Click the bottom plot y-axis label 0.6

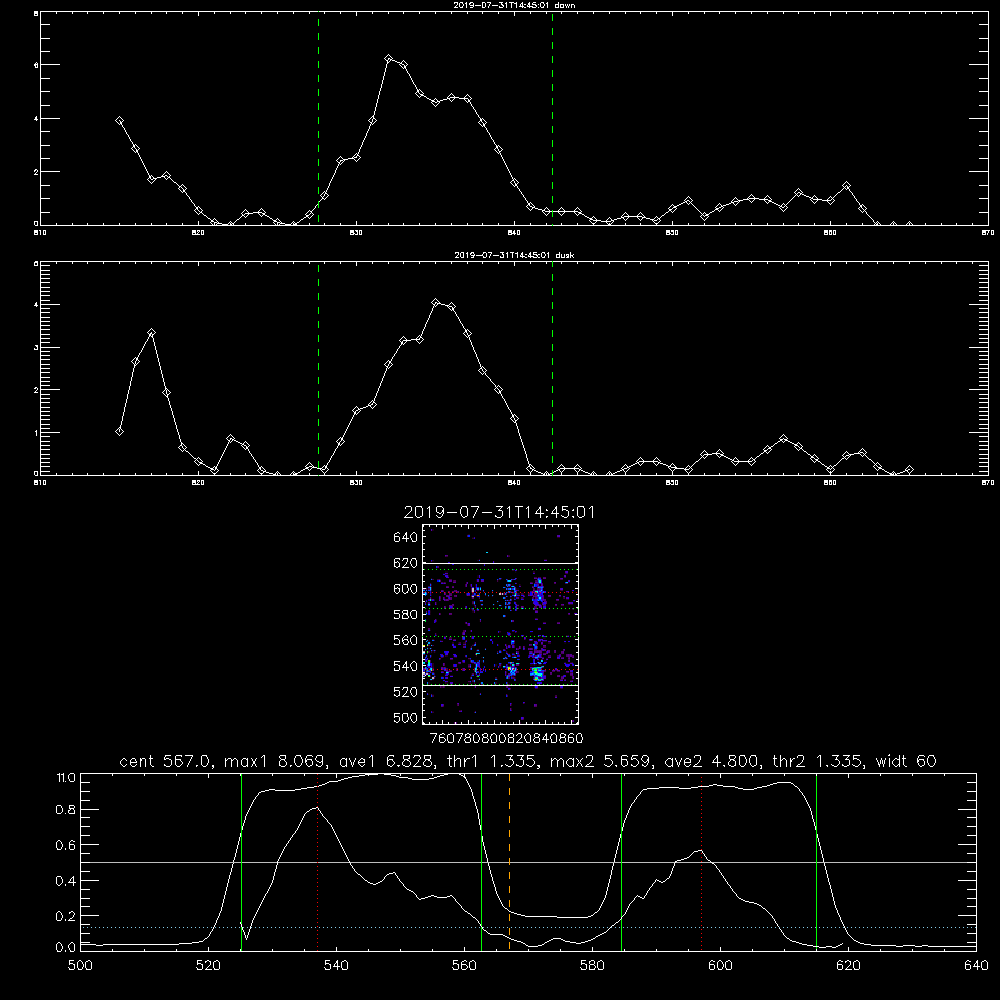coord(66,845)
